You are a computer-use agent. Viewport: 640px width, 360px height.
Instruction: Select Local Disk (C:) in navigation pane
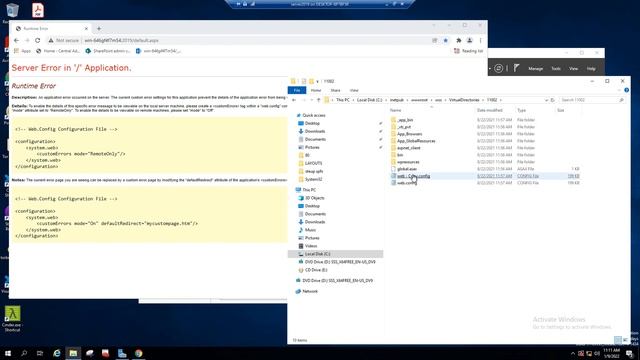pyautogui.click(x=336, y=254)
